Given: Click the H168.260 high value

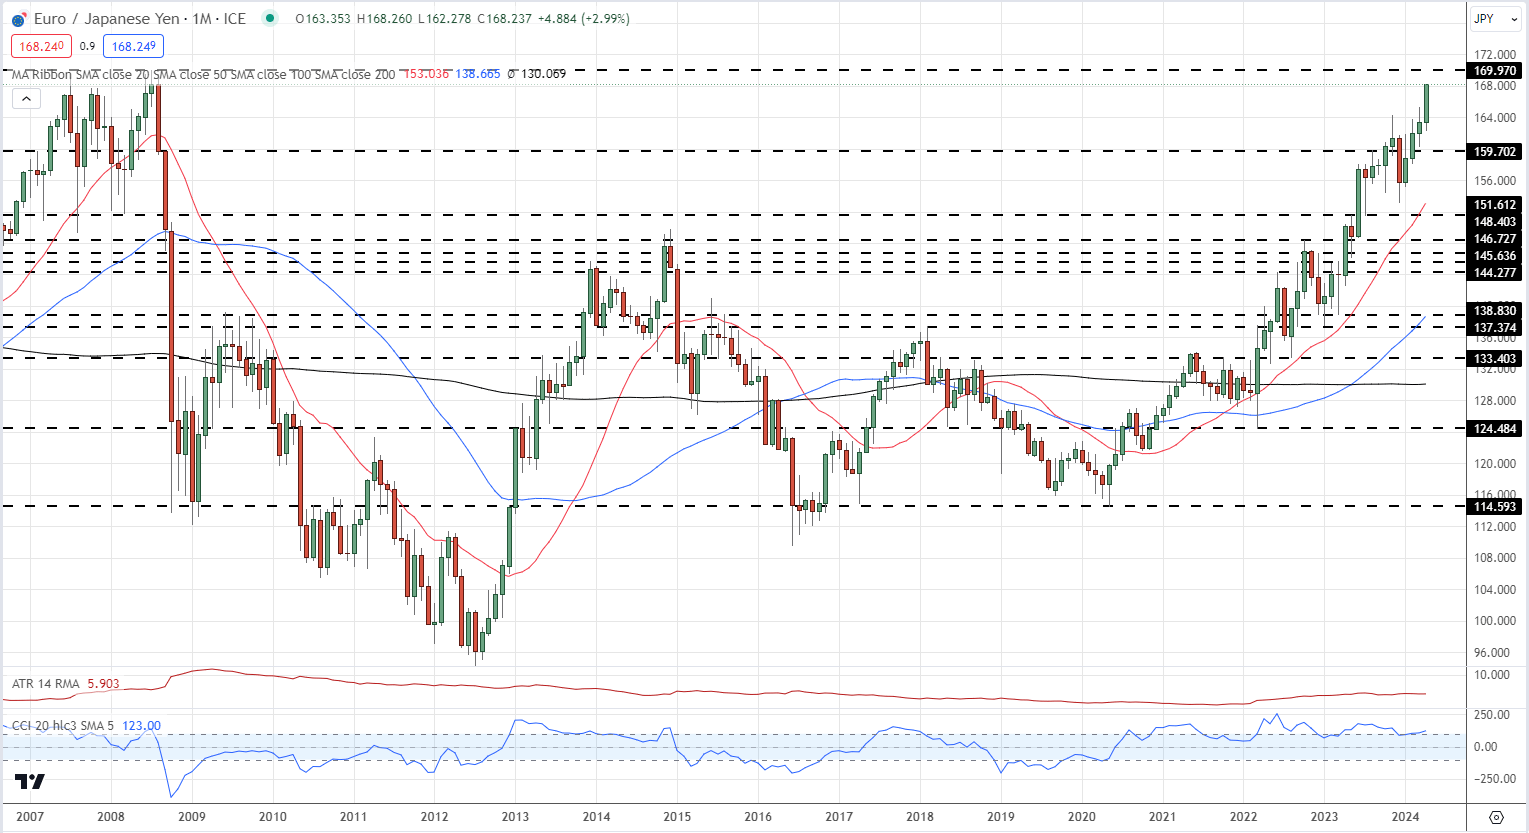Looking at the screenshot, I should [384, 18].
